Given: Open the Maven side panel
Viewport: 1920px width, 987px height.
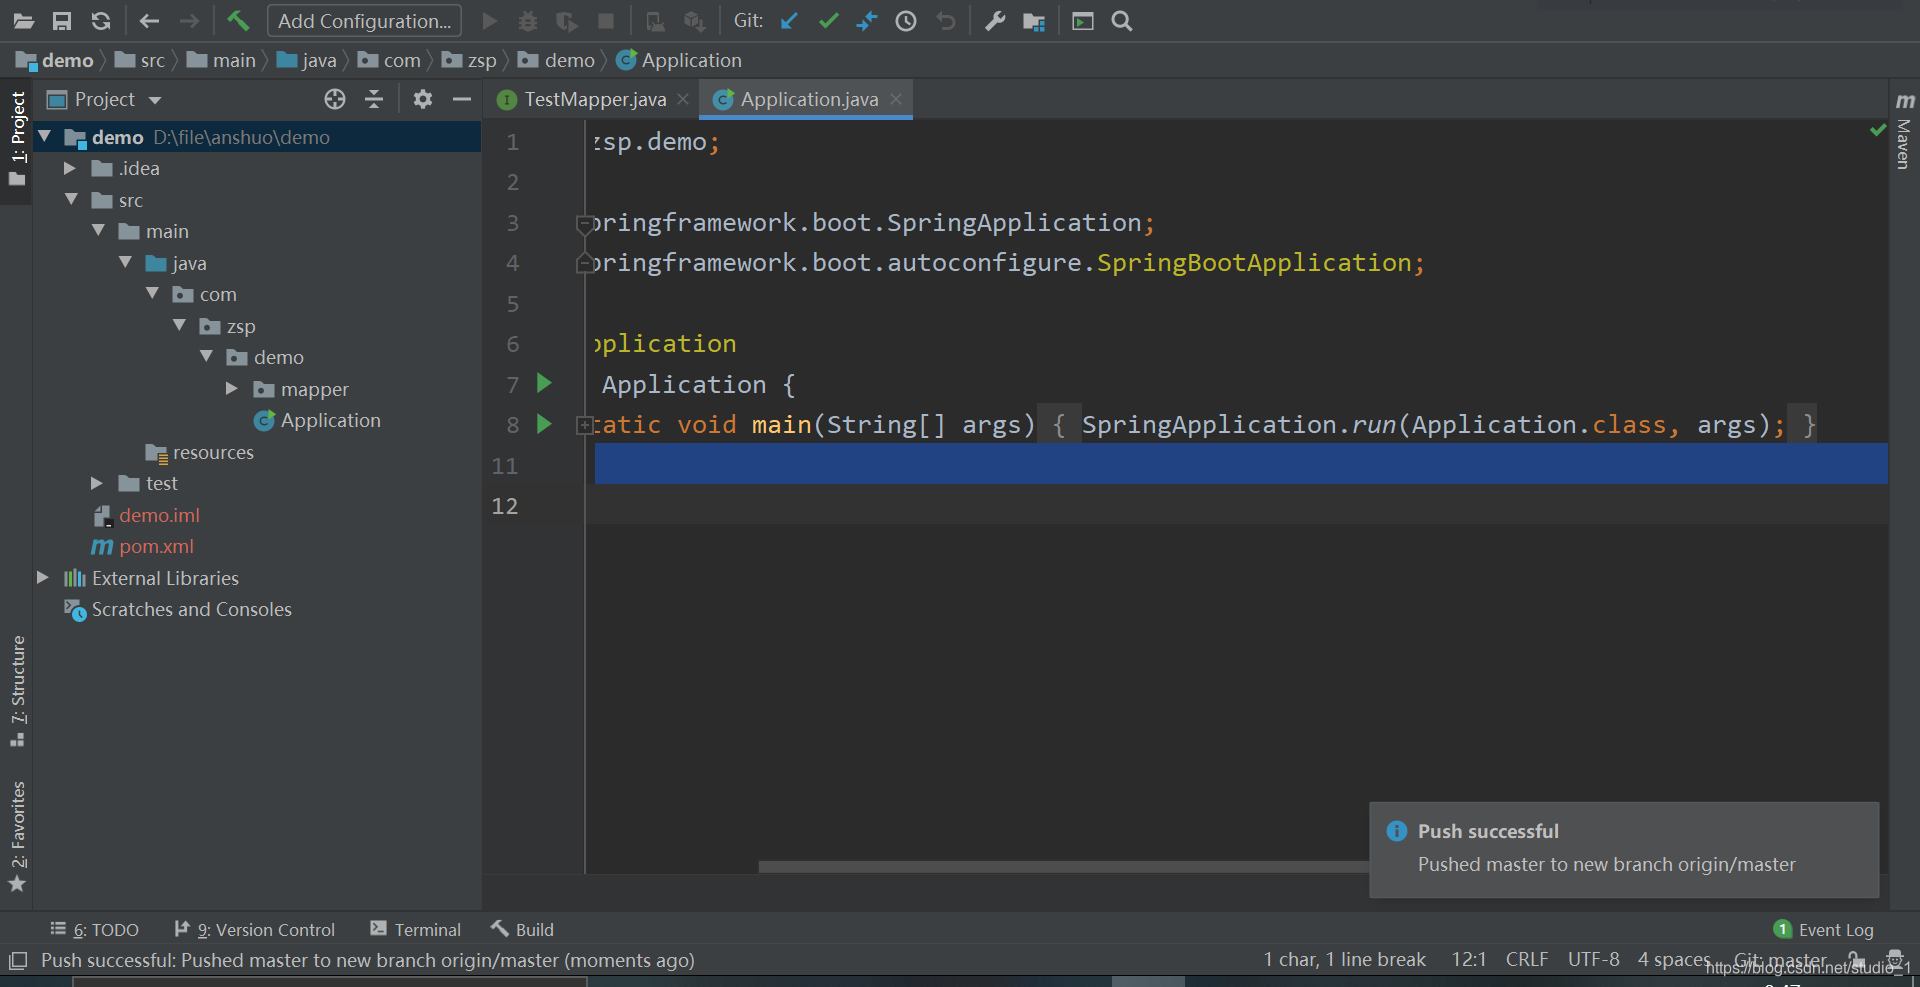Looking at the screenshot, I should [1904, 131].
